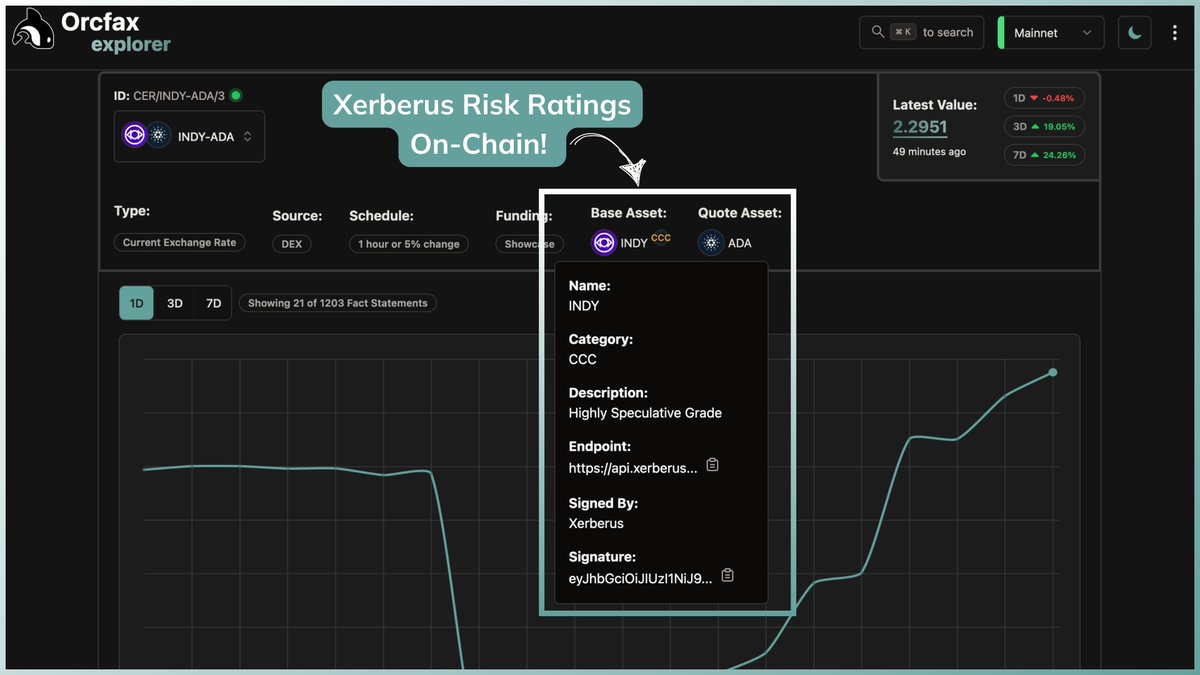This screenshot has width=1200, height=675.
Task: Click the Signed By Xerberus value
Action: 596,523
